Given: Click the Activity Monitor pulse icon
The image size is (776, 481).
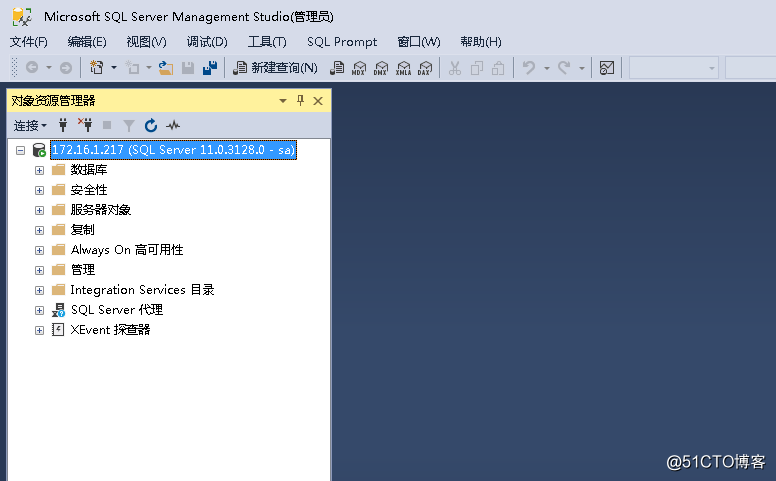Looking at the screenshot, I should (x=173, y=126).
